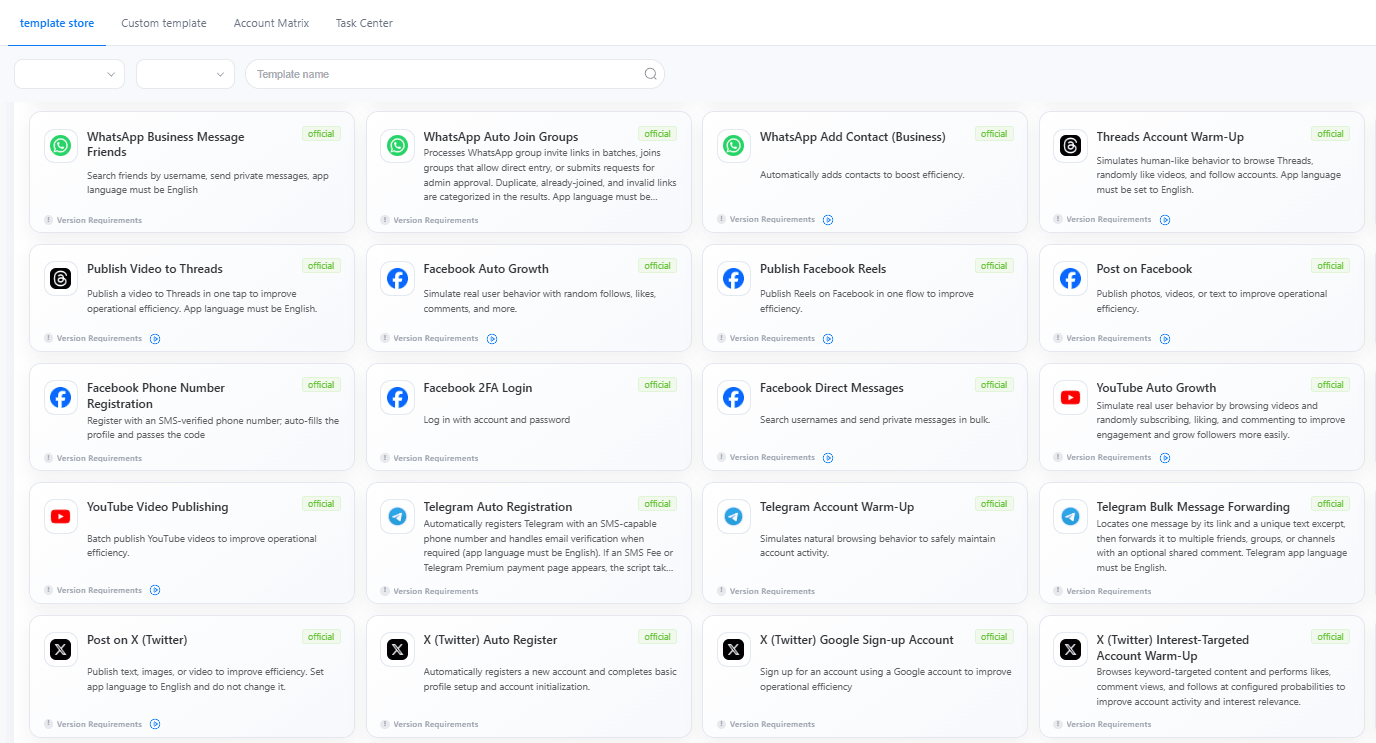1376x743 pixels.
Task: Open the Task Center tab
Action: click(364, 23)
